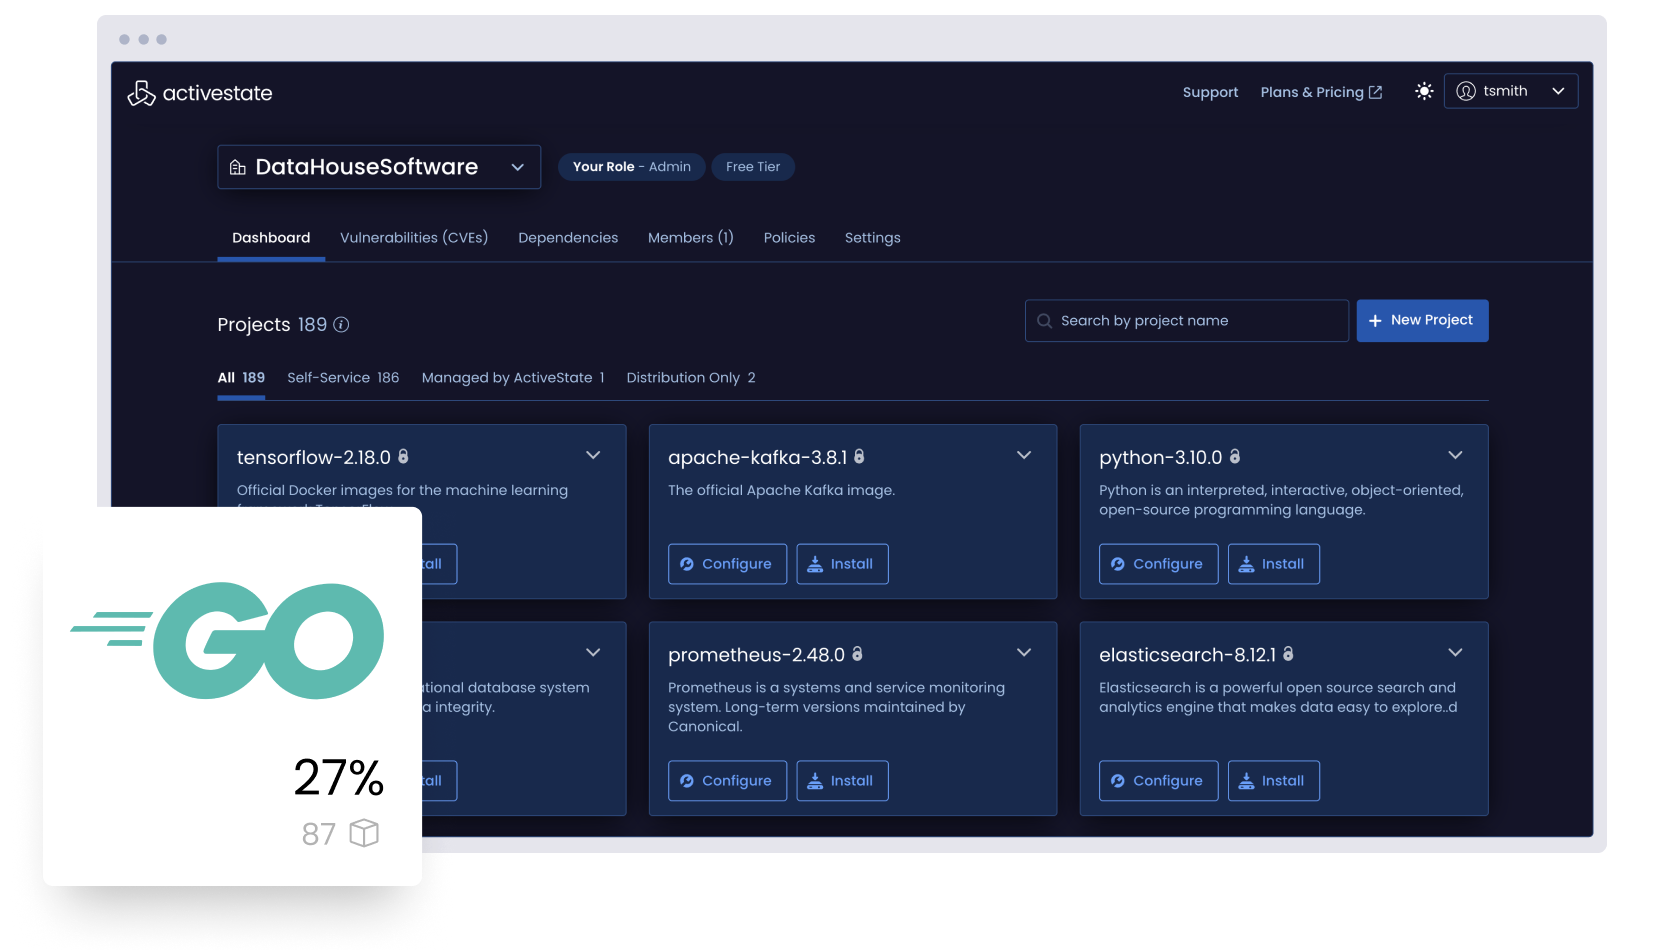The height and width of the screenshot is (950, 1670).
Task: Open the tsmith user account menu
Action: [1510, 91]
